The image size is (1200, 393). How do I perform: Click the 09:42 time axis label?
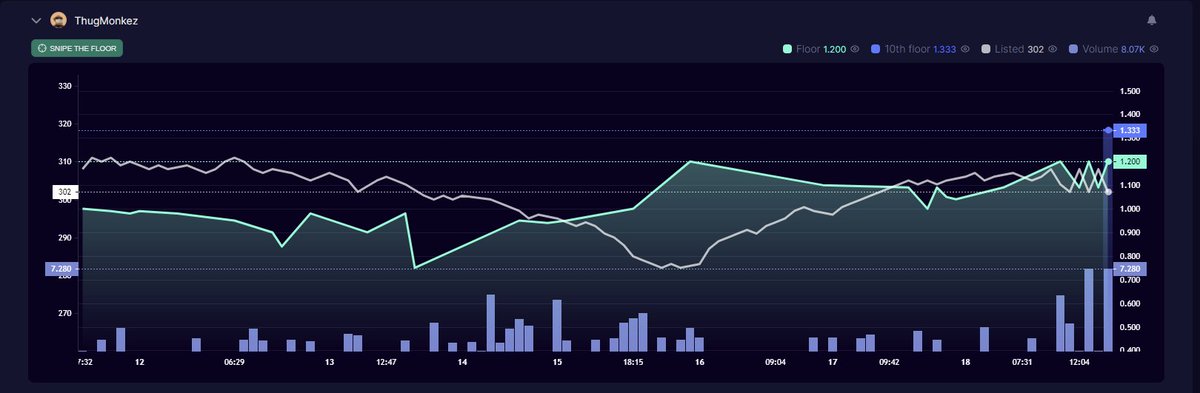click(x=889, y=362)
